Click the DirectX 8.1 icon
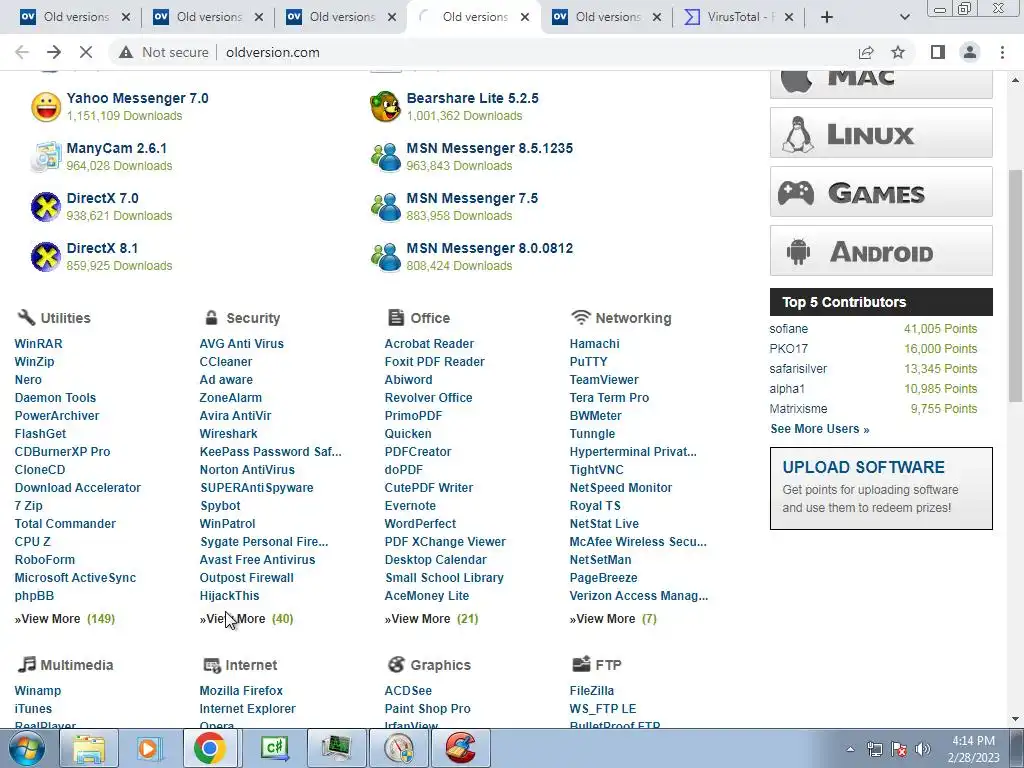 click(46, 257)
